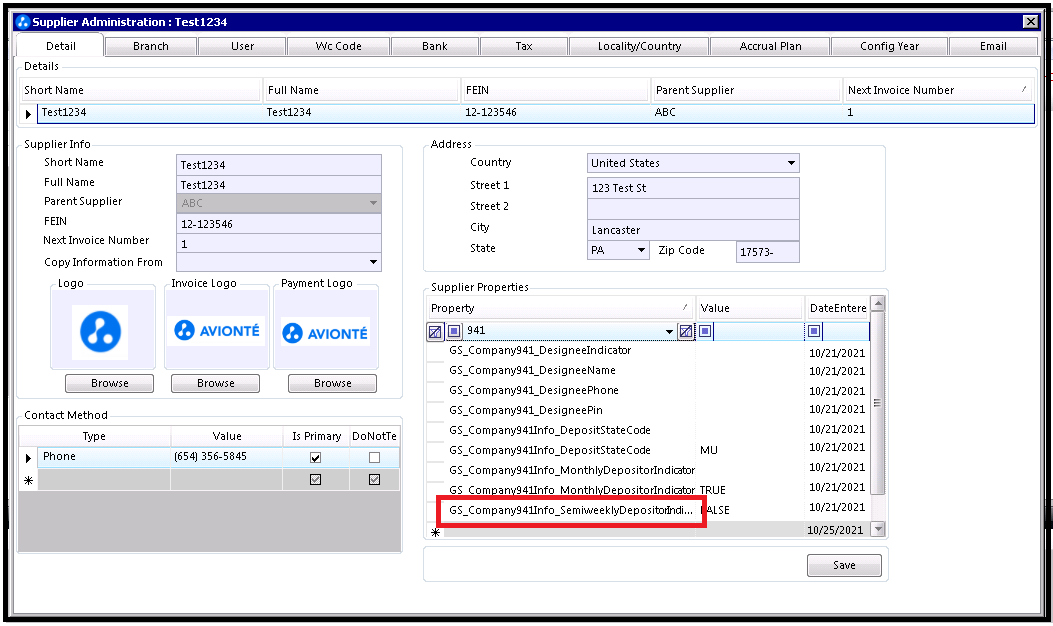Click the Zip Code field

768,252
